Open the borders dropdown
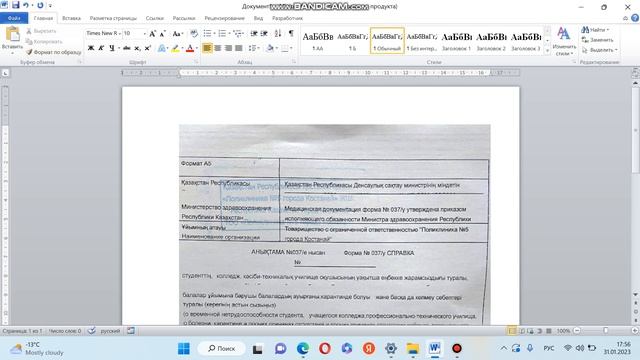This screenshot has height=360, width=640. pyautogui.click(x=291, y=48)
